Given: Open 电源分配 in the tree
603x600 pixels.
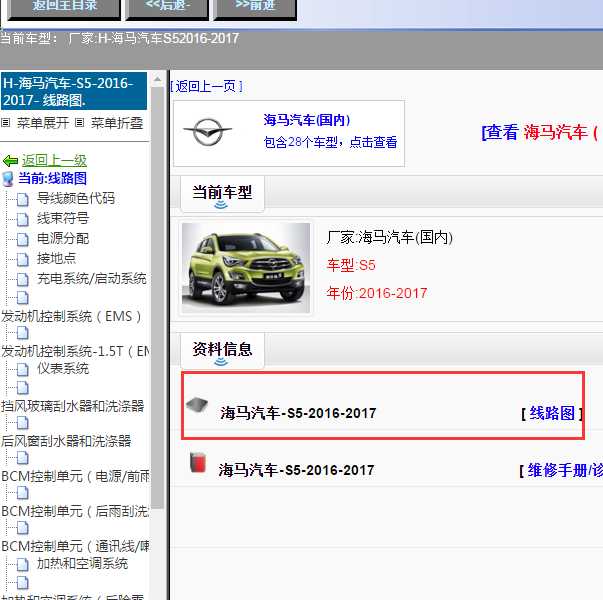Looking at the screenshot, I should point(63,238).
